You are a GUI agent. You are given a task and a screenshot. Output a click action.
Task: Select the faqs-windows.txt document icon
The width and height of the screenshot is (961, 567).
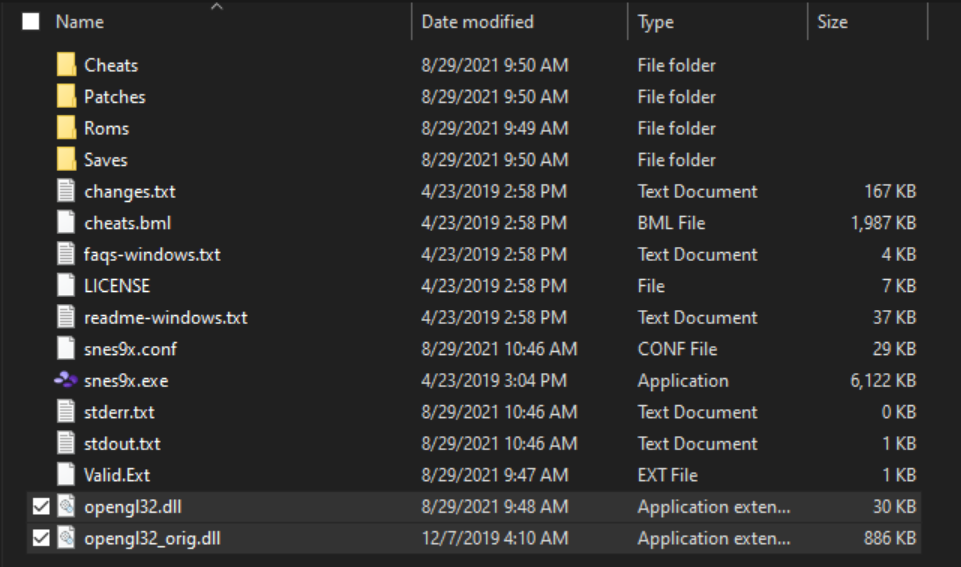(x=66, y=254)
